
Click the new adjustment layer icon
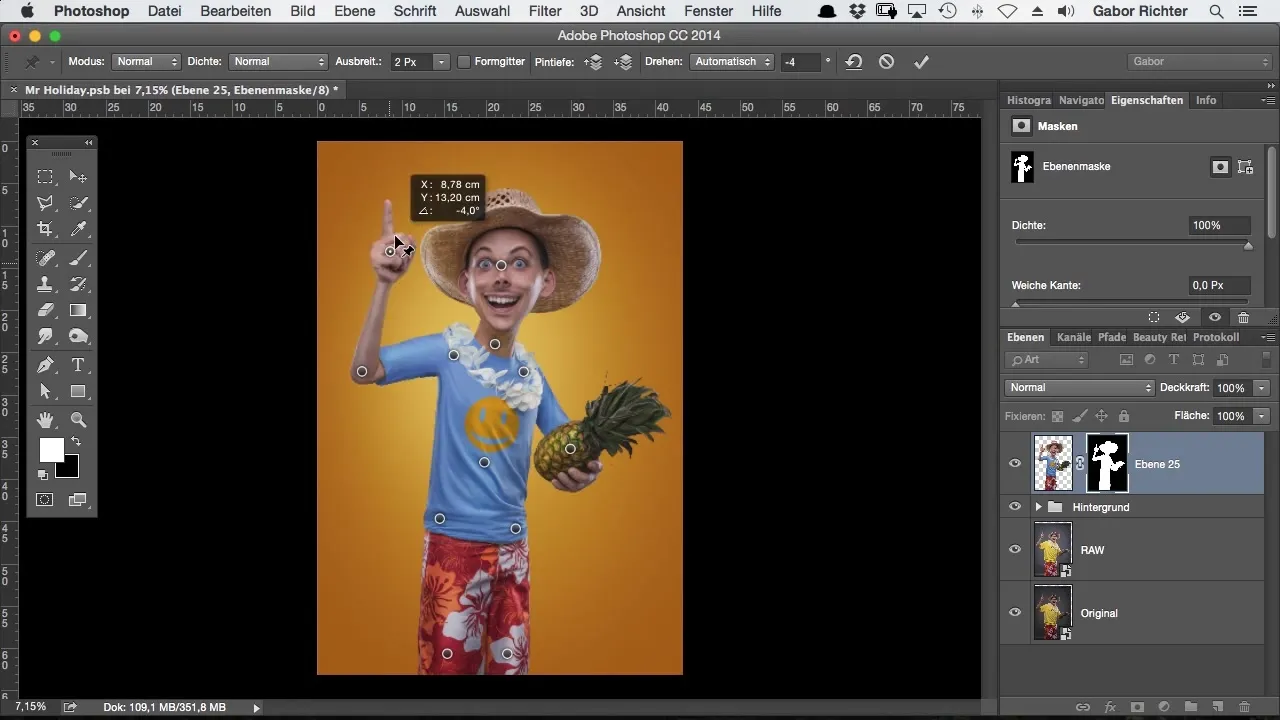1164,707
